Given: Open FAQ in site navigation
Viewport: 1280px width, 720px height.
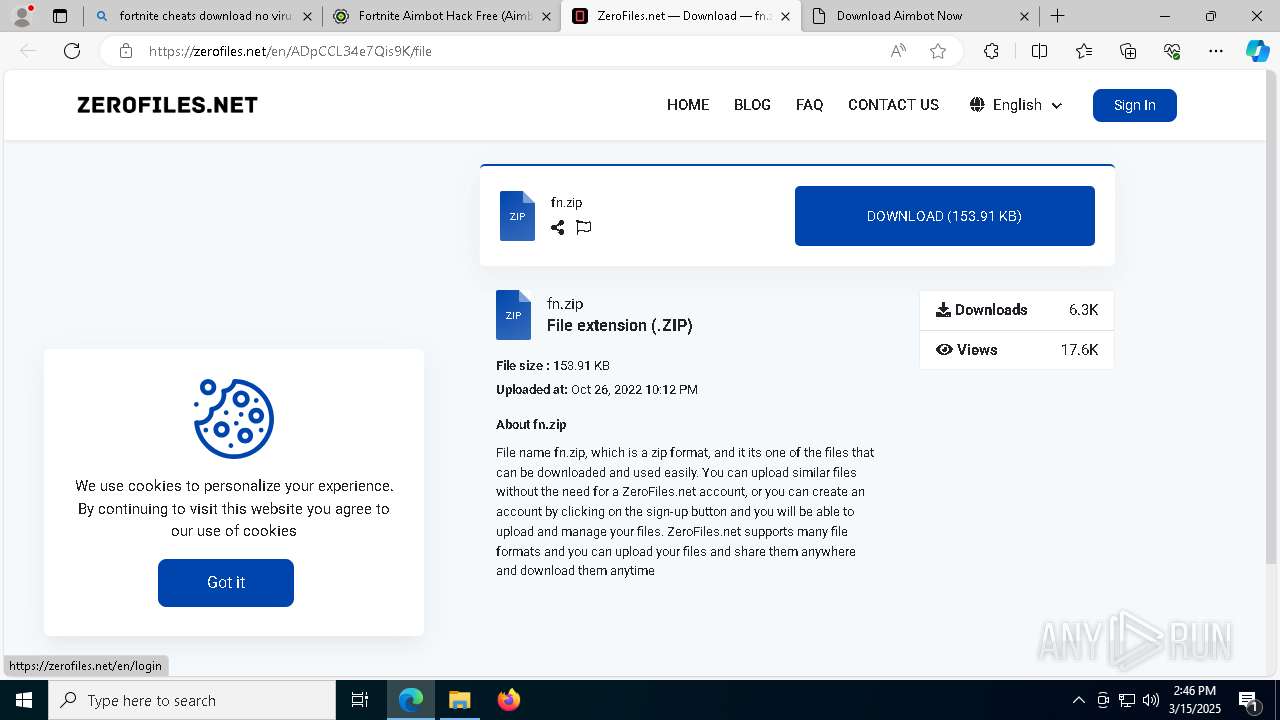Looking at the screenshot, I should click(x=809, y=105).
